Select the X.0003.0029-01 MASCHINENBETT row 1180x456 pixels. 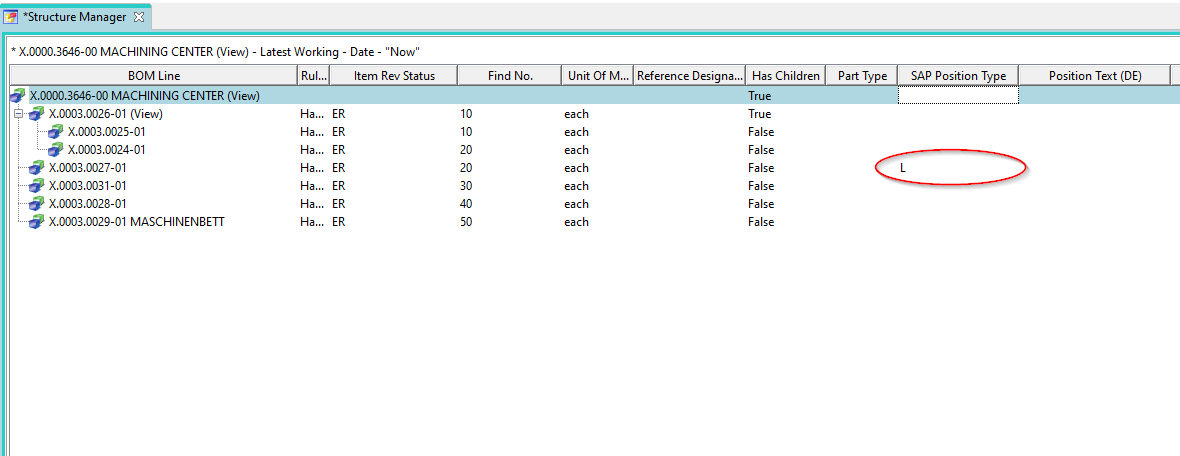pyautogui.click(x=136, y=222)
